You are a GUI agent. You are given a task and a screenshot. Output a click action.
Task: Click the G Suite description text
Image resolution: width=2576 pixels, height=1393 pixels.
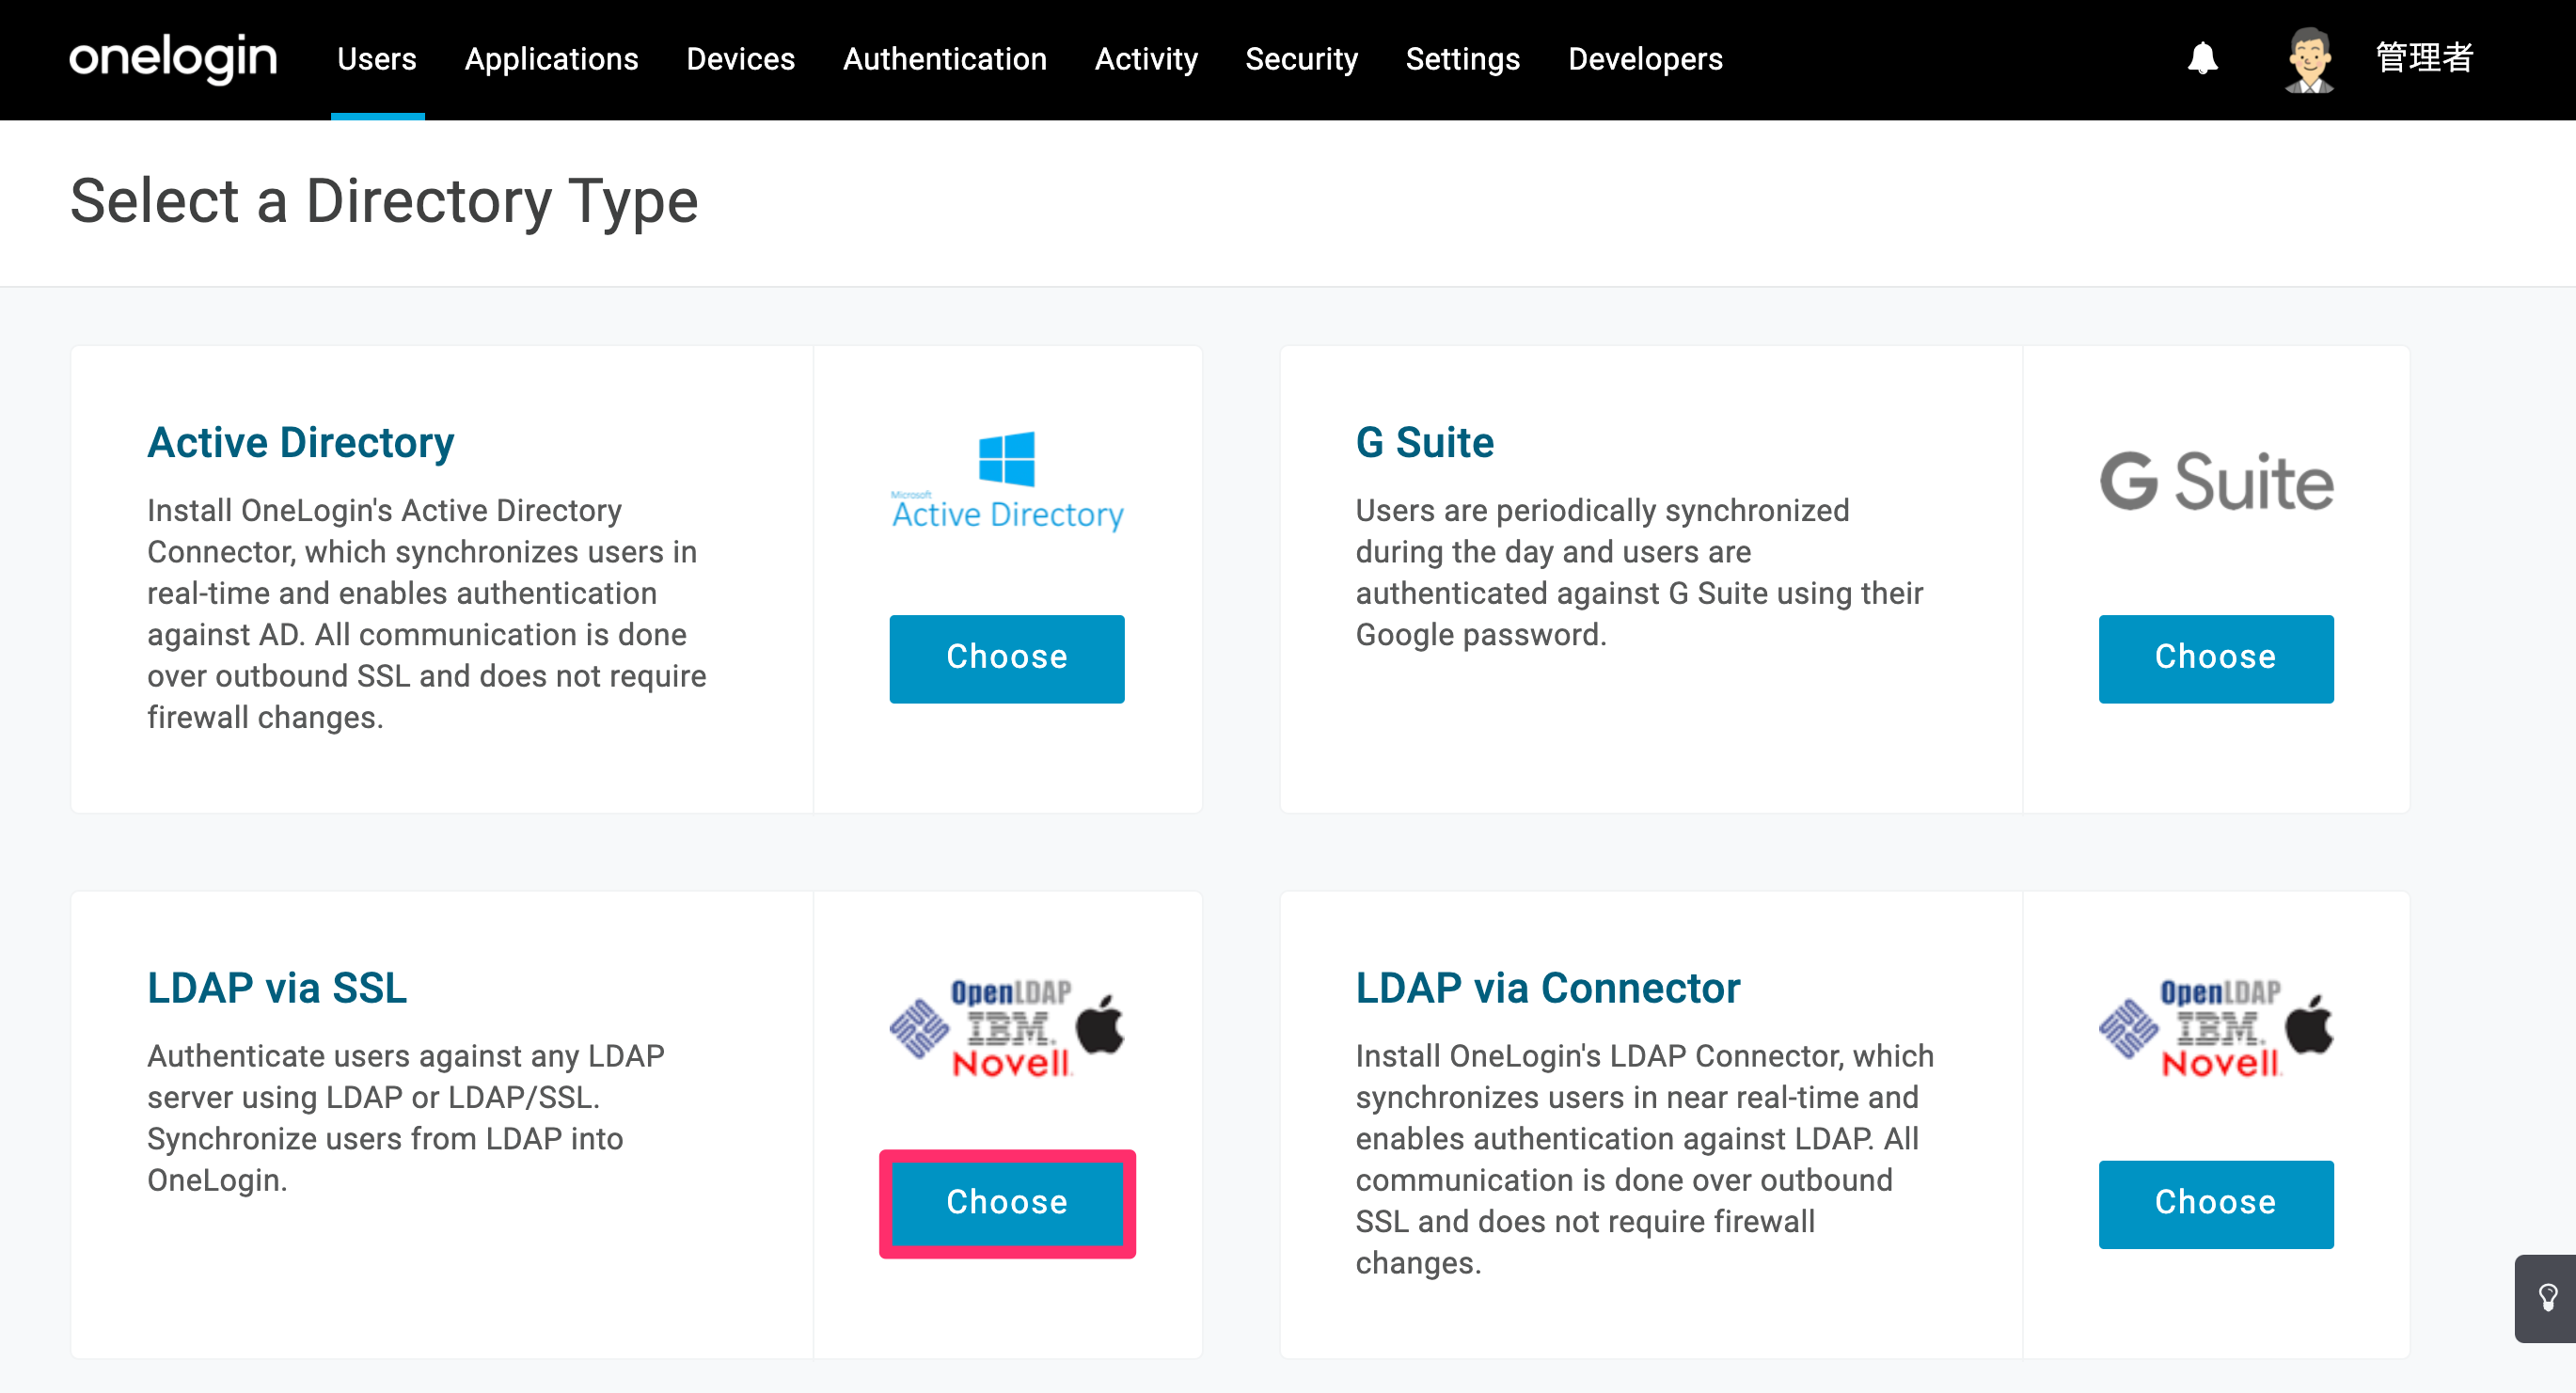1640,573
